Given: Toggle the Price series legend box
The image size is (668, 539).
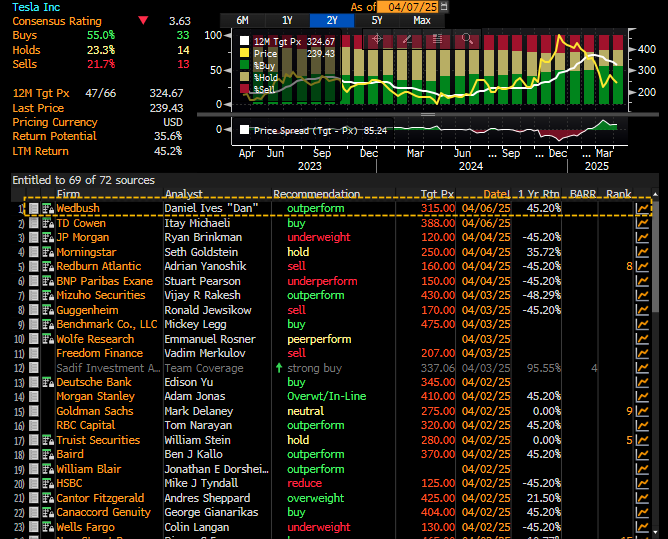Looking at the screenshot, I should 245,53.
